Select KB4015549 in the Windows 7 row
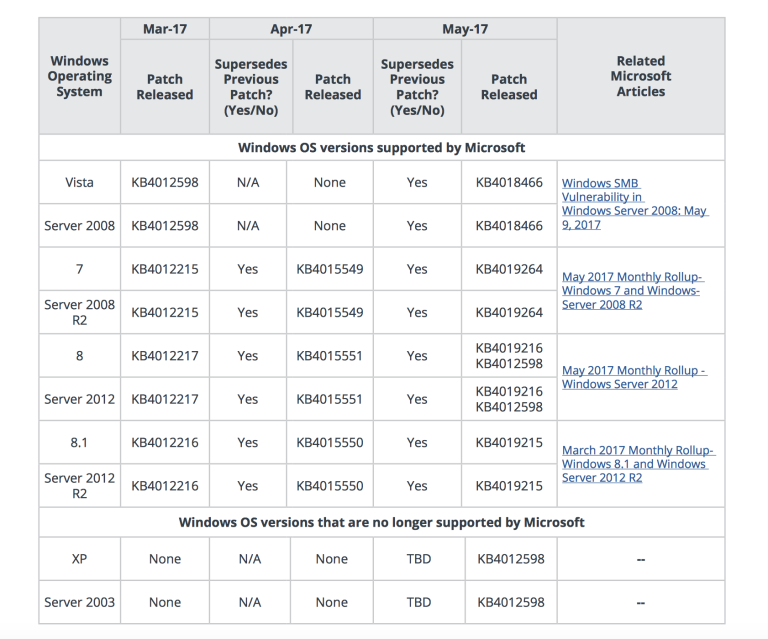This screenshot has height=639, width=768. click(330, 269)
